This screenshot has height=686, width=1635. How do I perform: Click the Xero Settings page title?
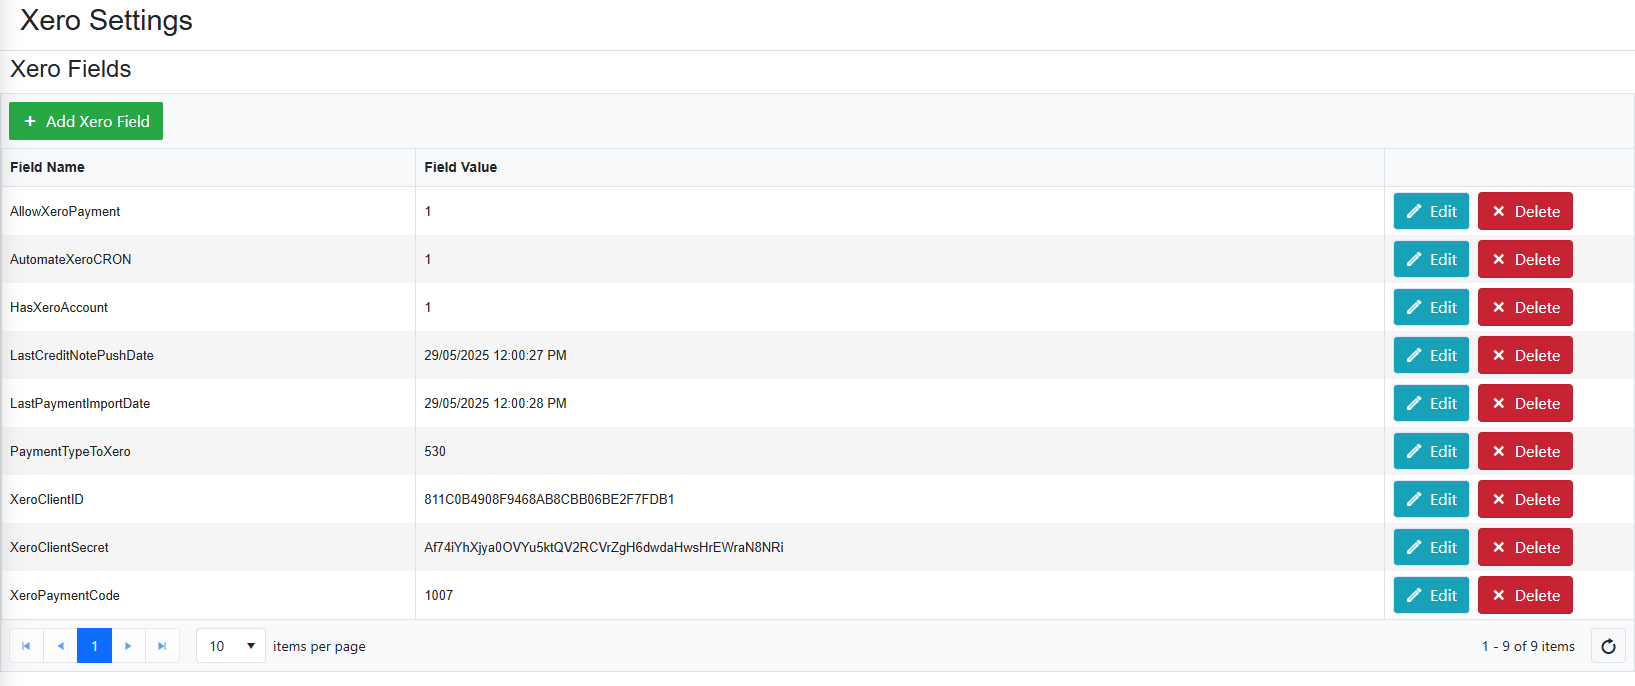click(106, 20)
